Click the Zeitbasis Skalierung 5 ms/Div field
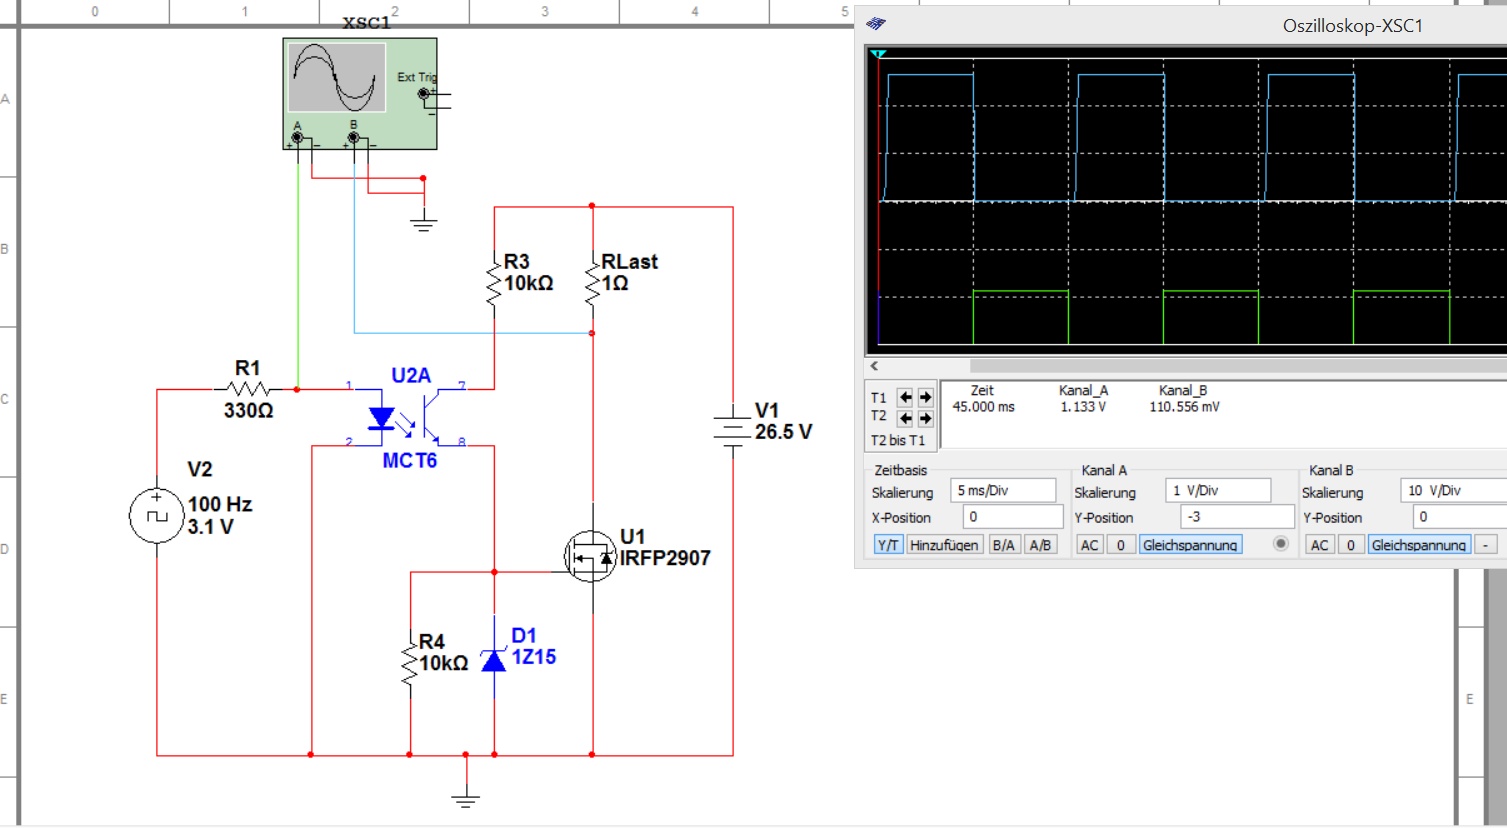 tap(1003, 491)
